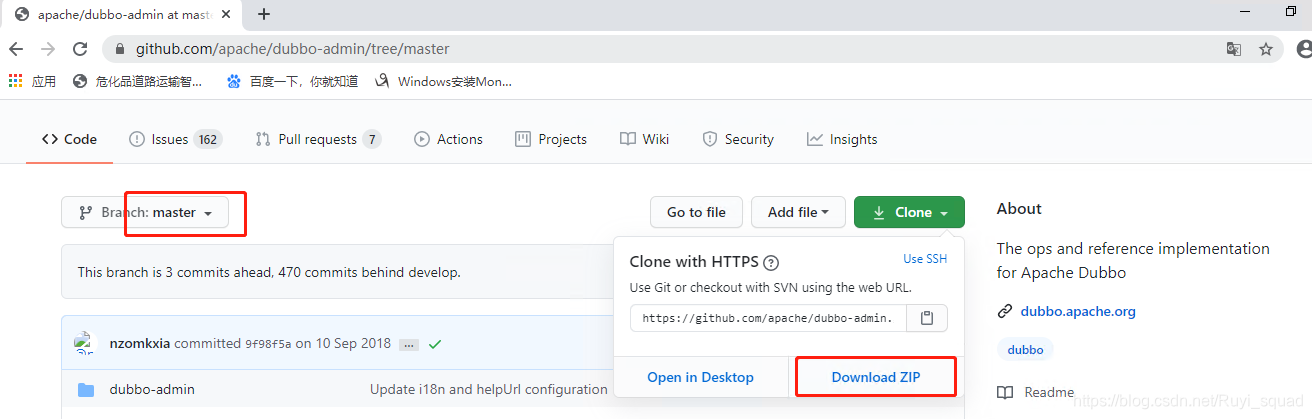Open a new browser tab with plus
The image size is (1312, 419).
(x=264, y=14)
